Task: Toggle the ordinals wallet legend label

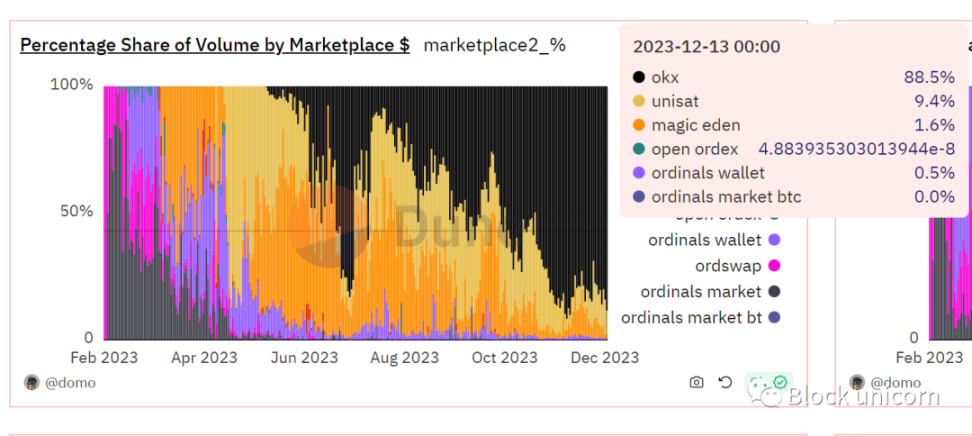Action: [x=705, y=239]
